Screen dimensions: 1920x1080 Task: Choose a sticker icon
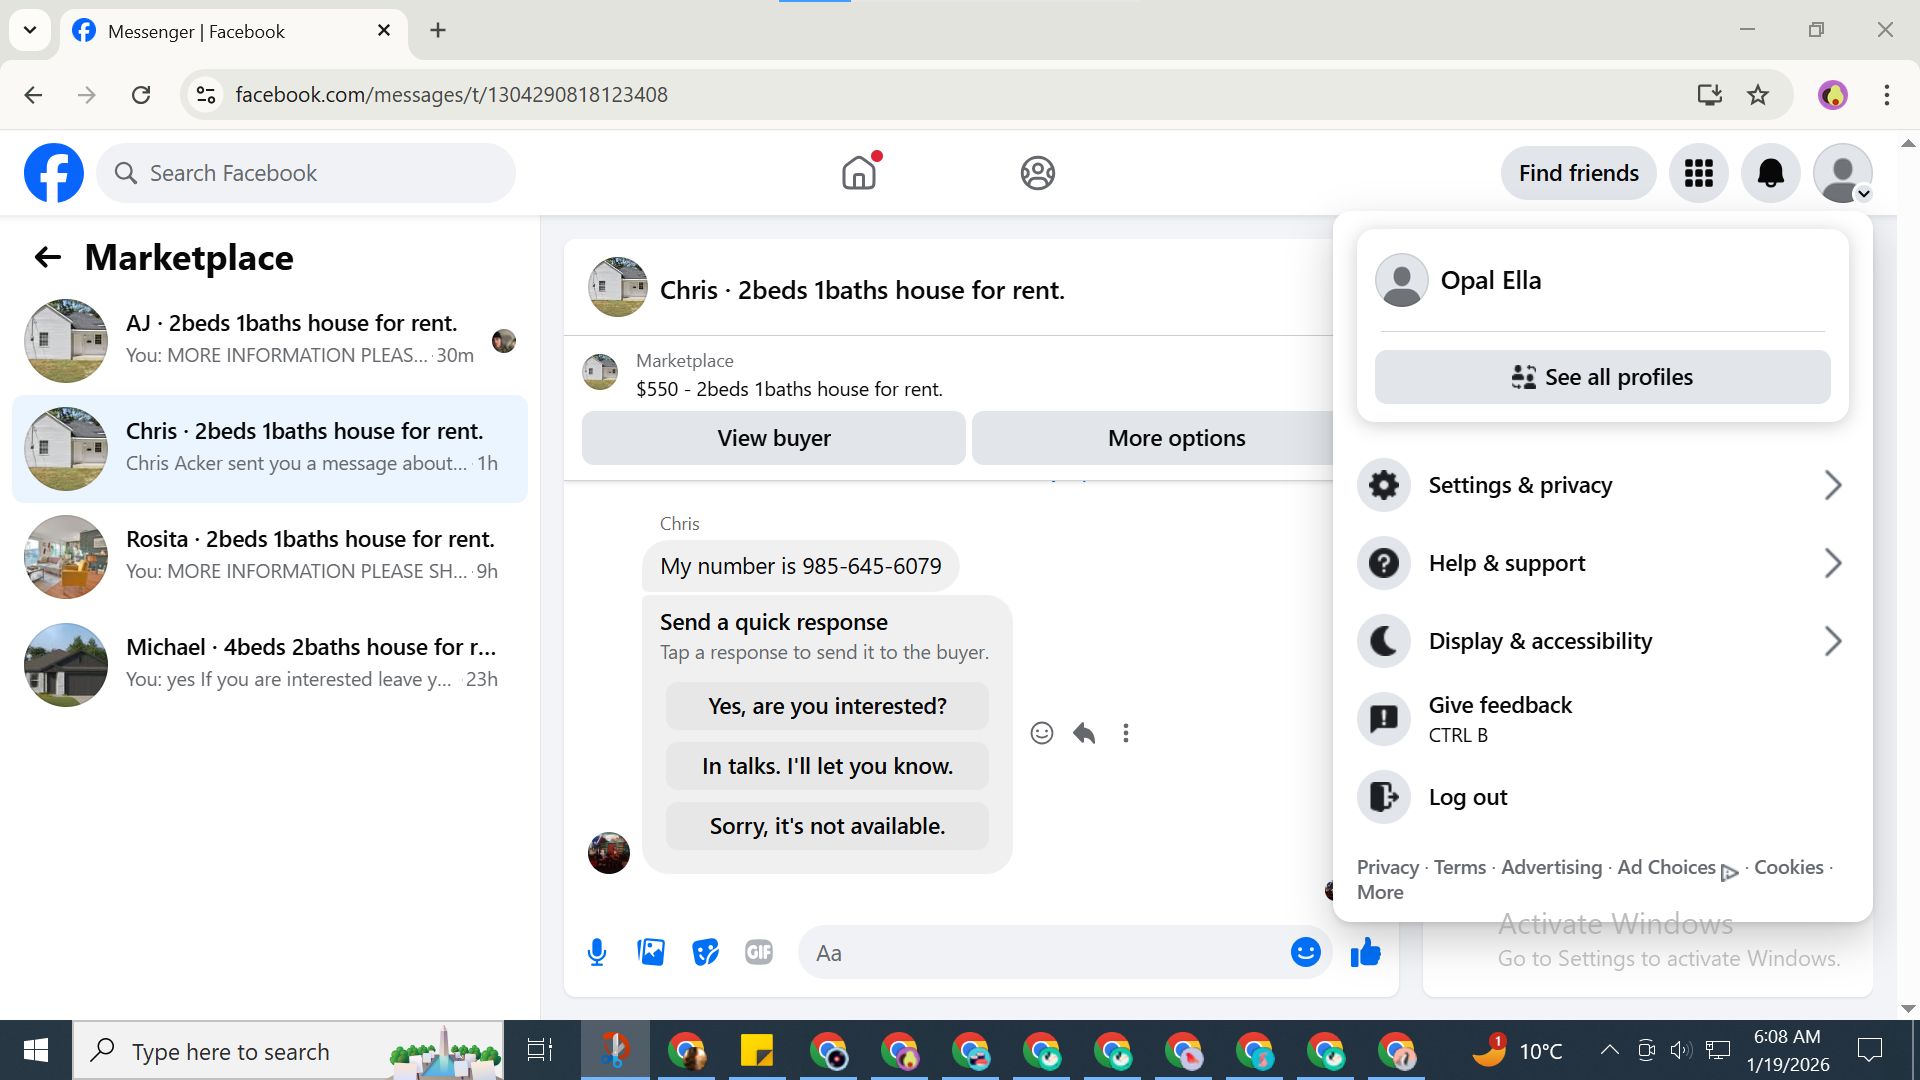(705, 953)
